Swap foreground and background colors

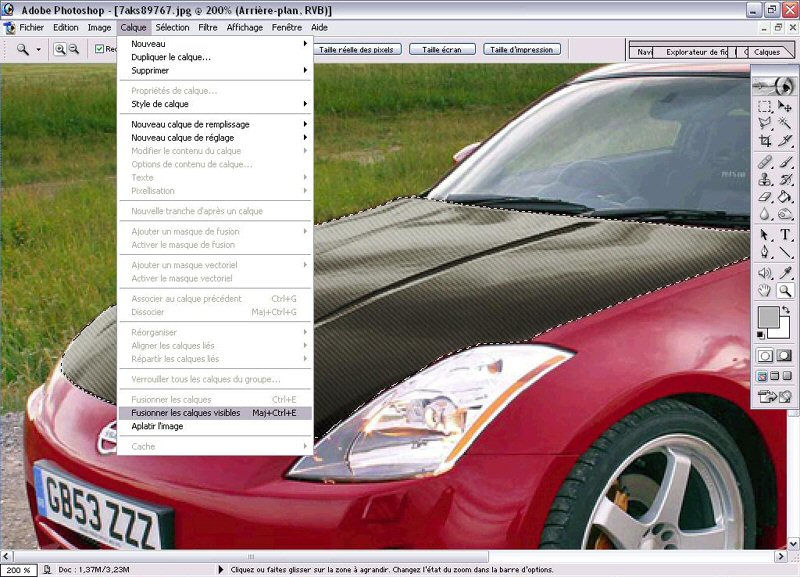coord(786,310)
